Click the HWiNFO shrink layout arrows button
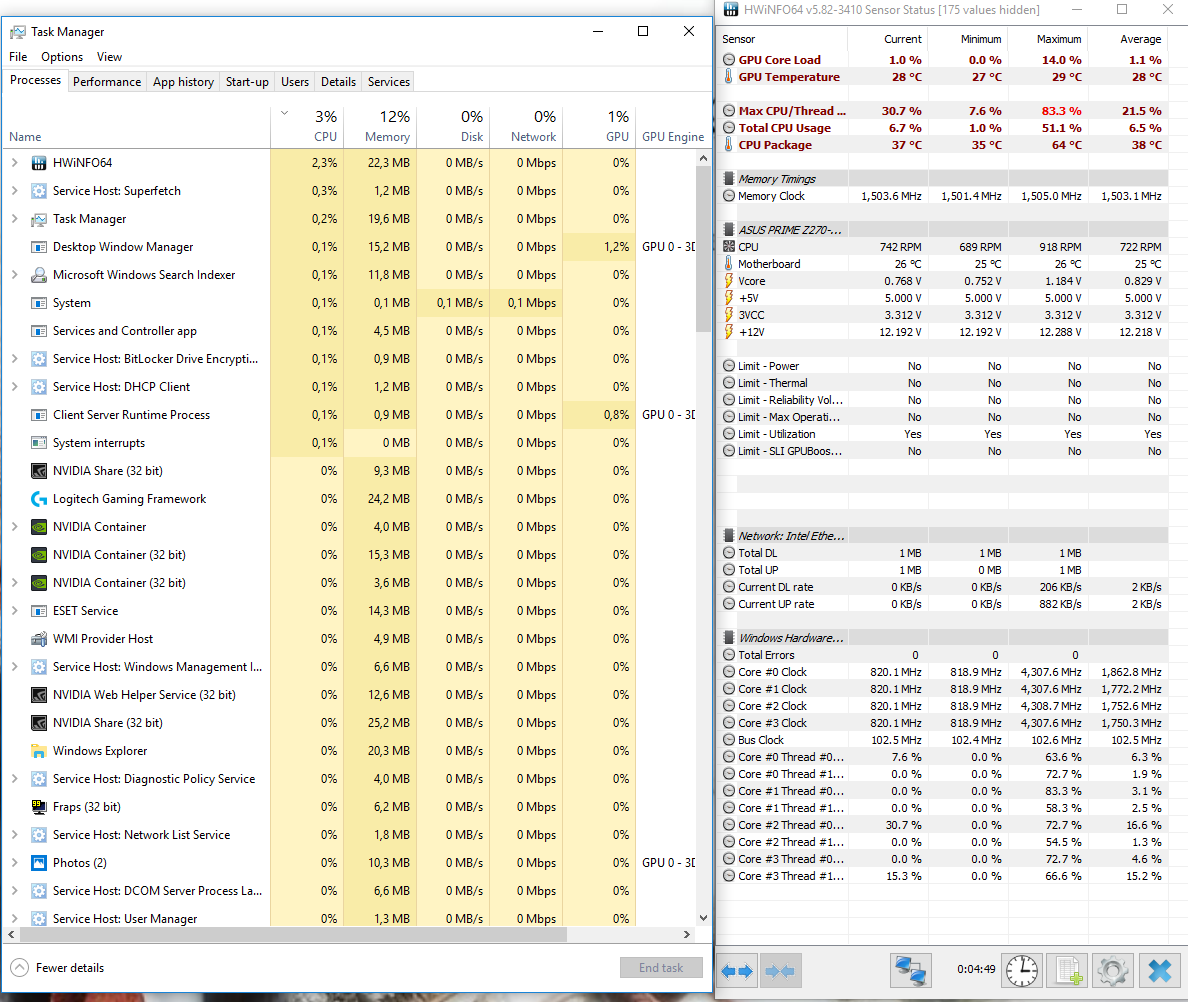Image resolution: width=1188 pixels, height=1002 pixels. pyautogui.click(x=780, y=971)
